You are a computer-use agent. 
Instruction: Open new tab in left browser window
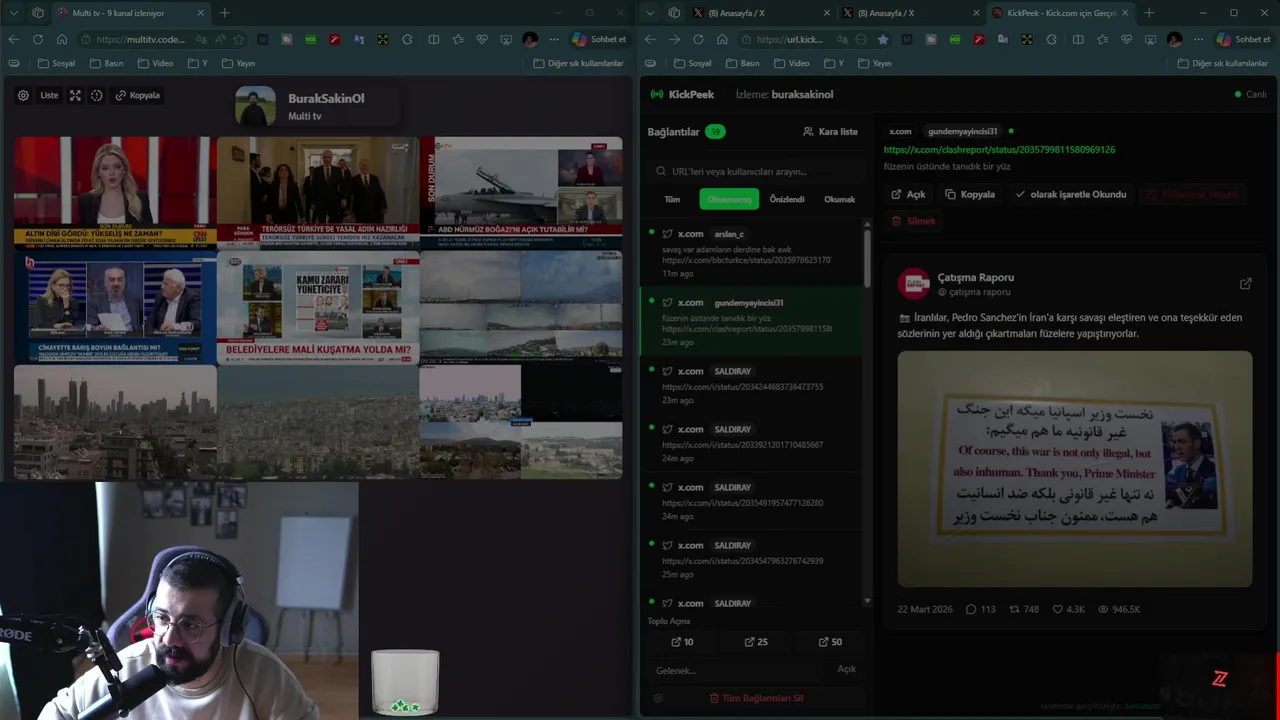[x=224, y=13]
